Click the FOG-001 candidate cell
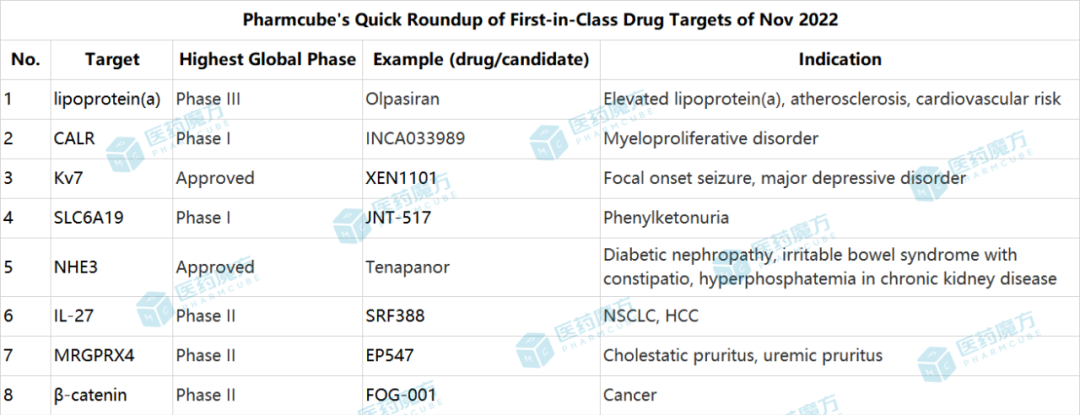Screen dimensions: 1080x415 click(401, 395)
